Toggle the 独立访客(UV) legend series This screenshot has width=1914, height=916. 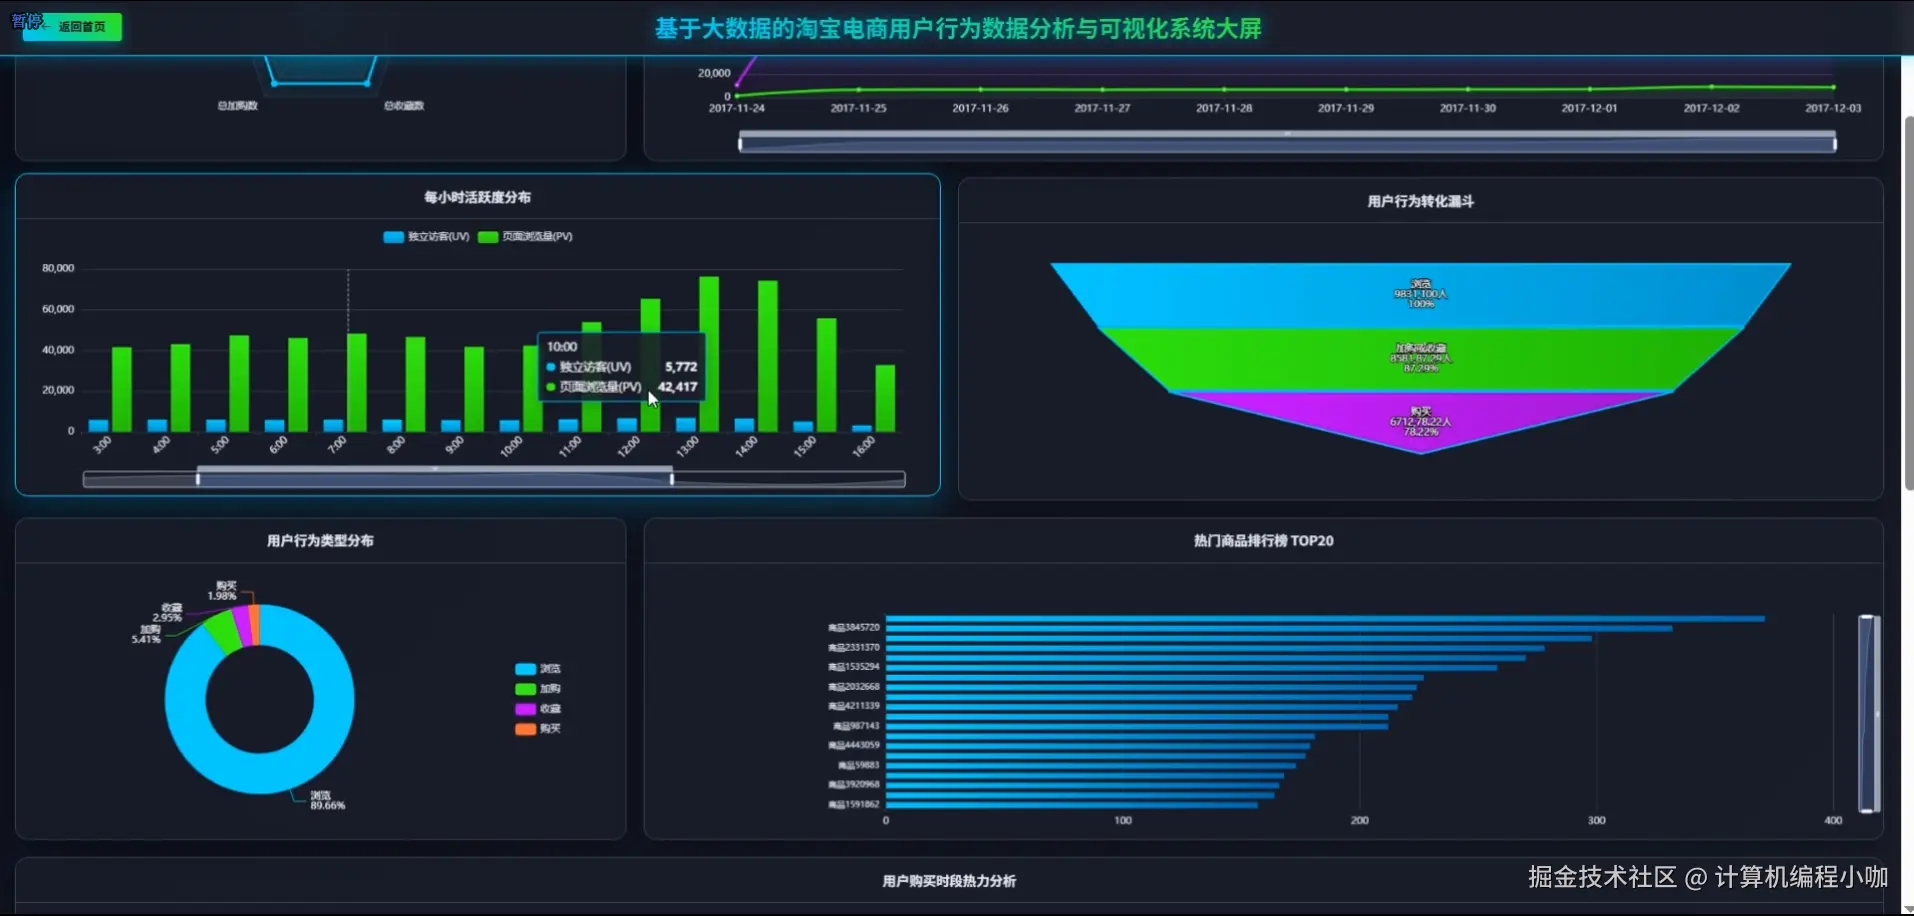click(x=426, y=237)
